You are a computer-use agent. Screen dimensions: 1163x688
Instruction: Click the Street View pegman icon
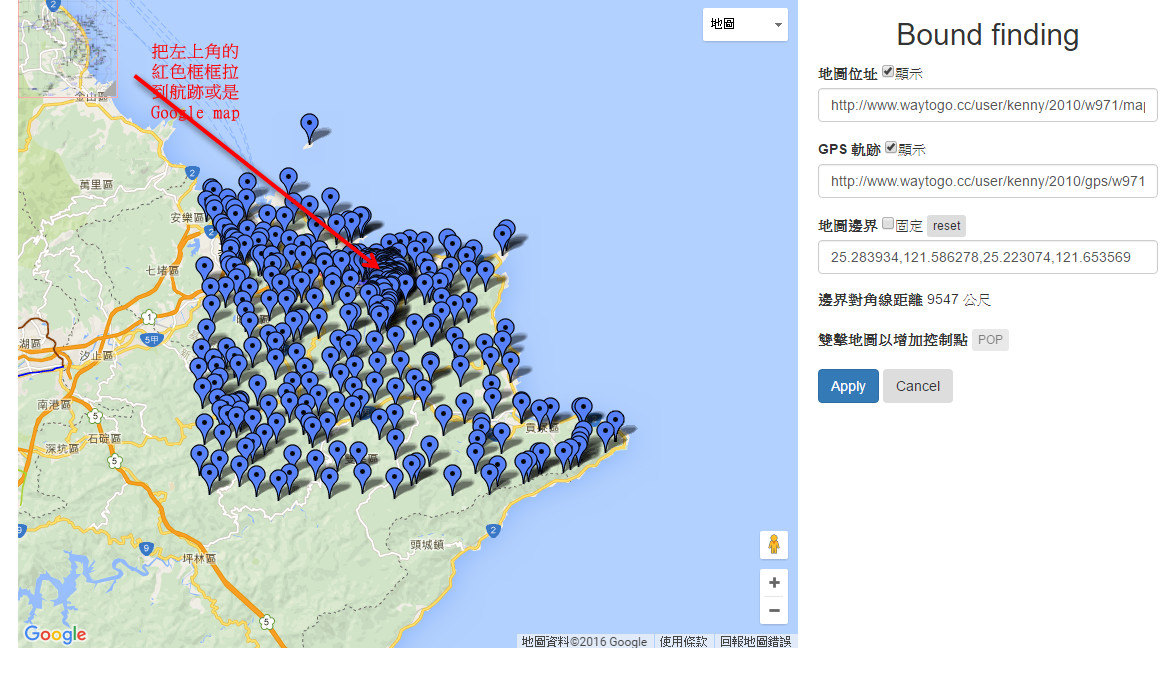pos(773,545)
